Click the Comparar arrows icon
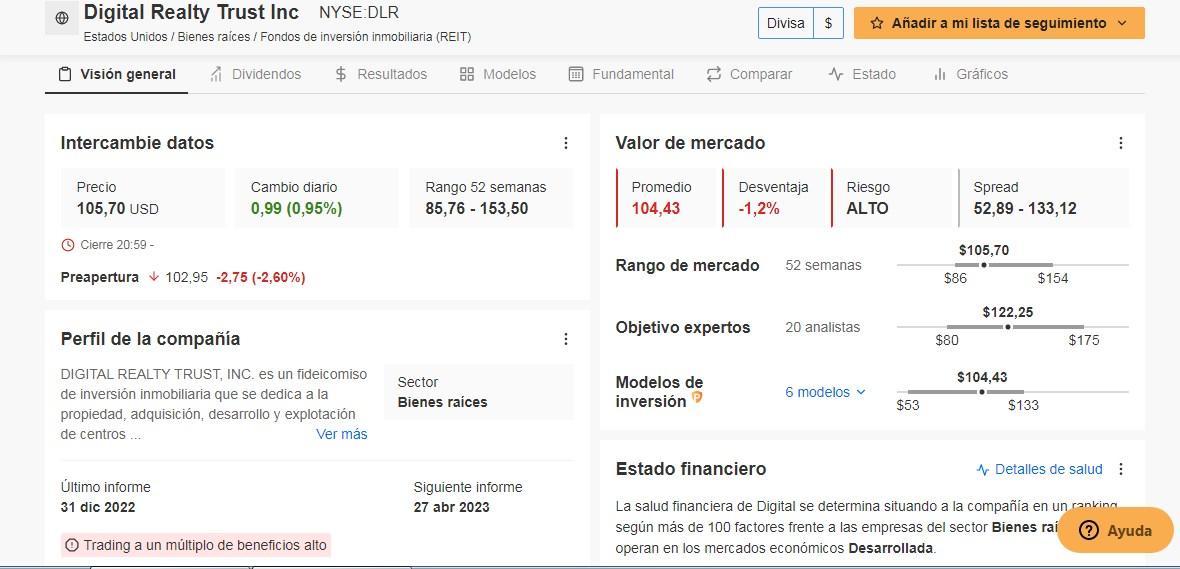This screenshot has width=1180, height=569. pyautogui.click(x=713, y=74)
